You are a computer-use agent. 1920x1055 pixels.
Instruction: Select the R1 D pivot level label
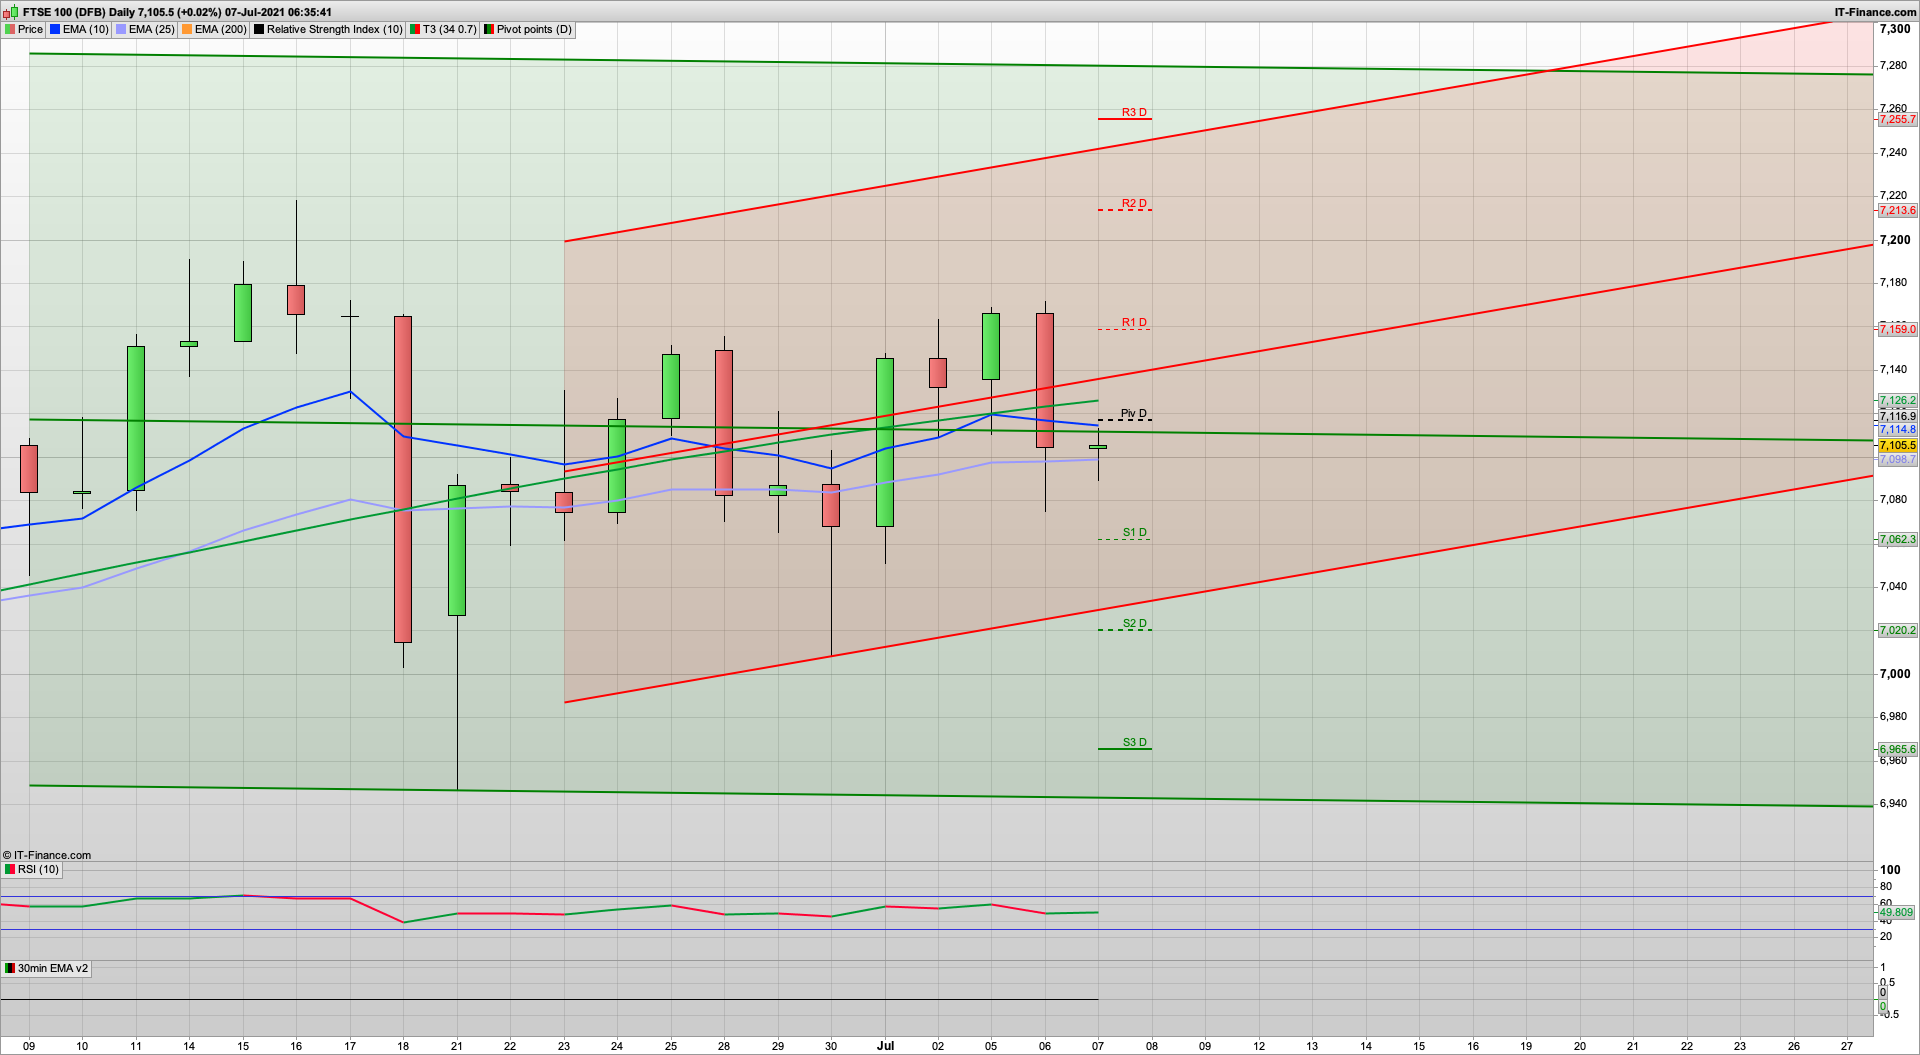coord(1134,323)
